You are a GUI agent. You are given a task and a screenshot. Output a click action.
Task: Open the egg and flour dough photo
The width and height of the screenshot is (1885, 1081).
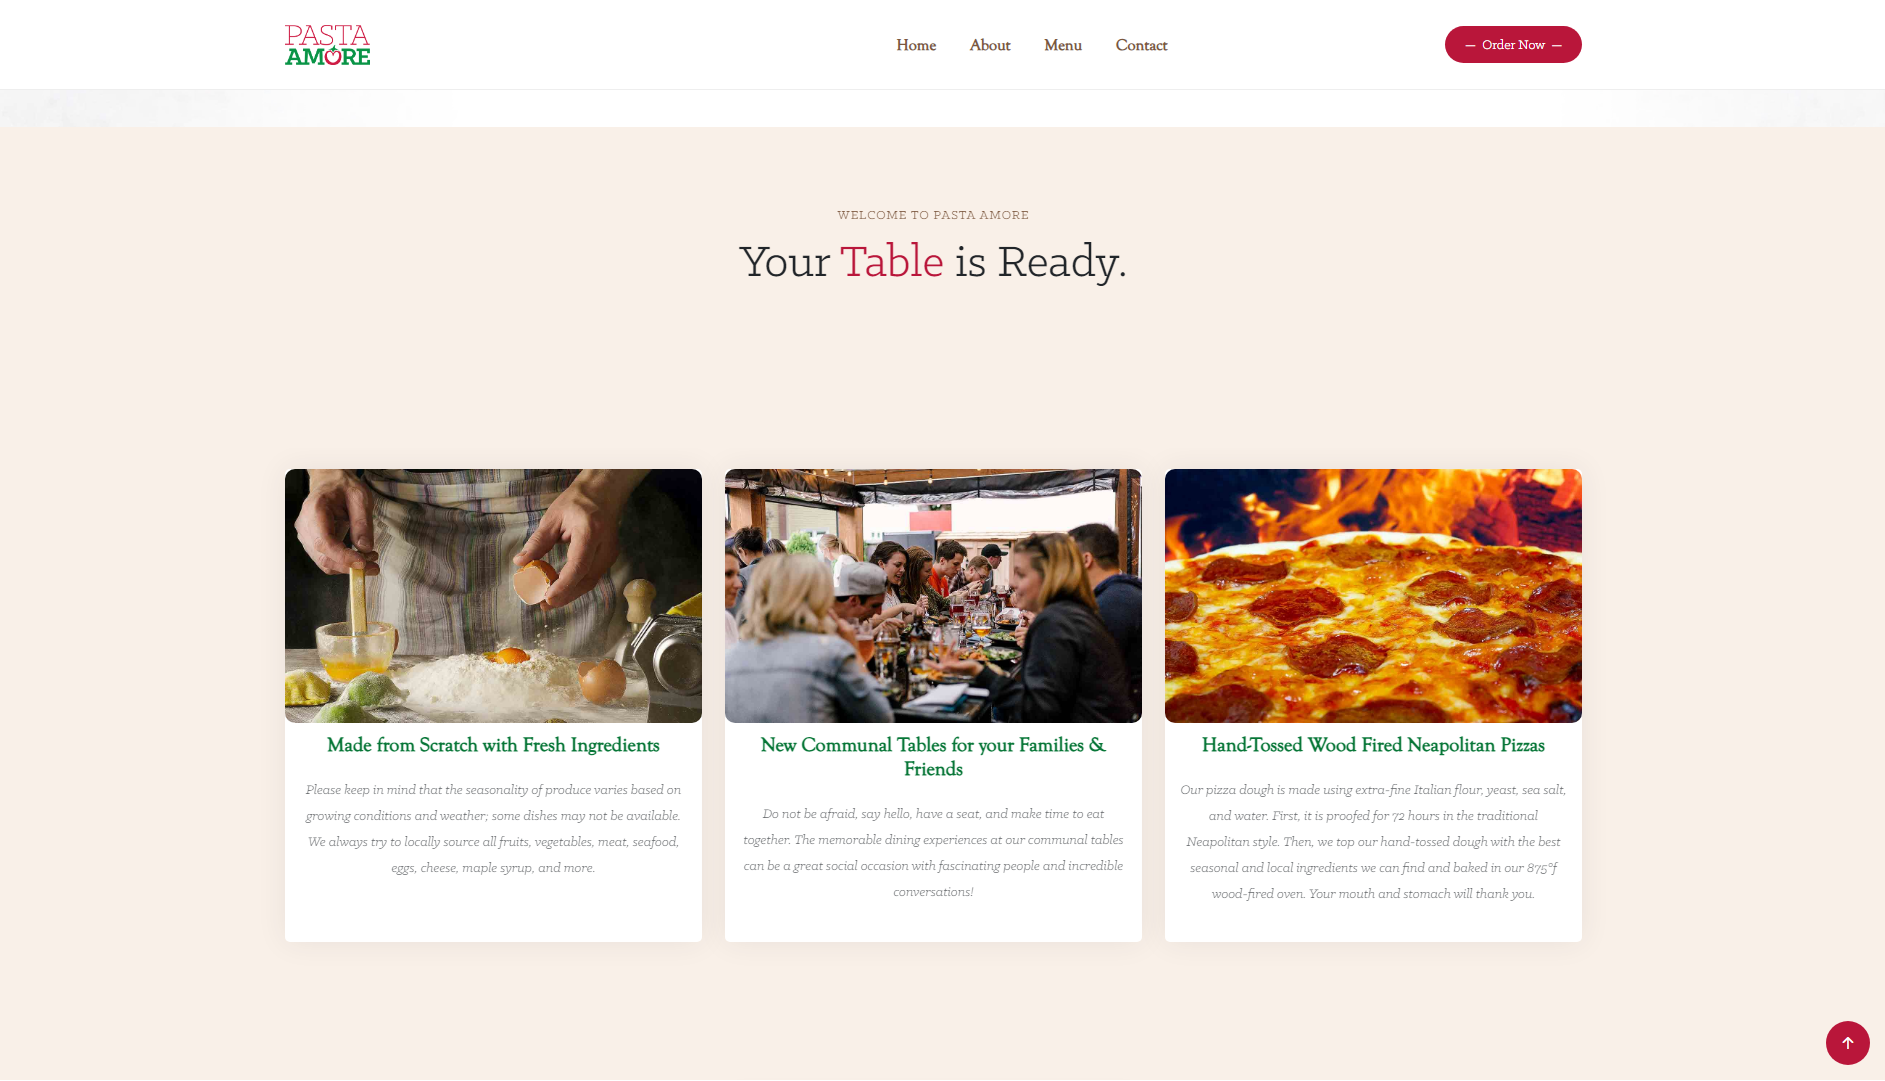click(493, 596)
